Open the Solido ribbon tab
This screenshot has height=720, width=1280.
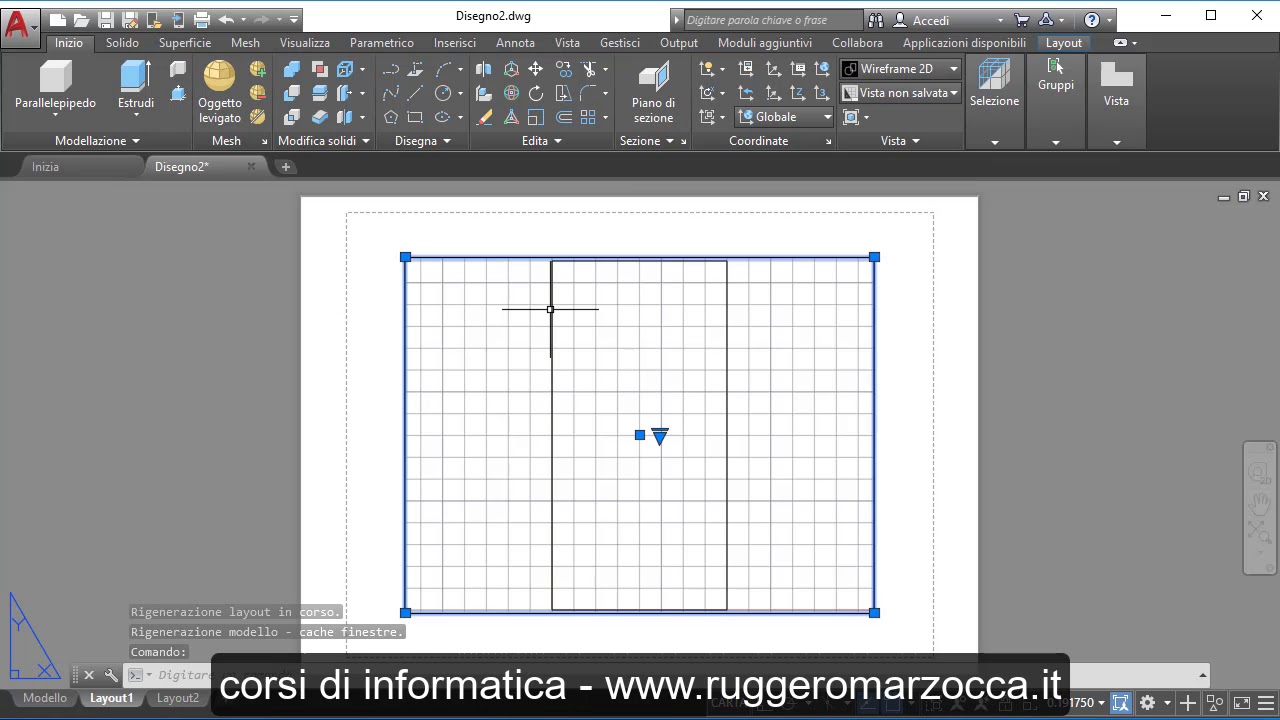122,43
